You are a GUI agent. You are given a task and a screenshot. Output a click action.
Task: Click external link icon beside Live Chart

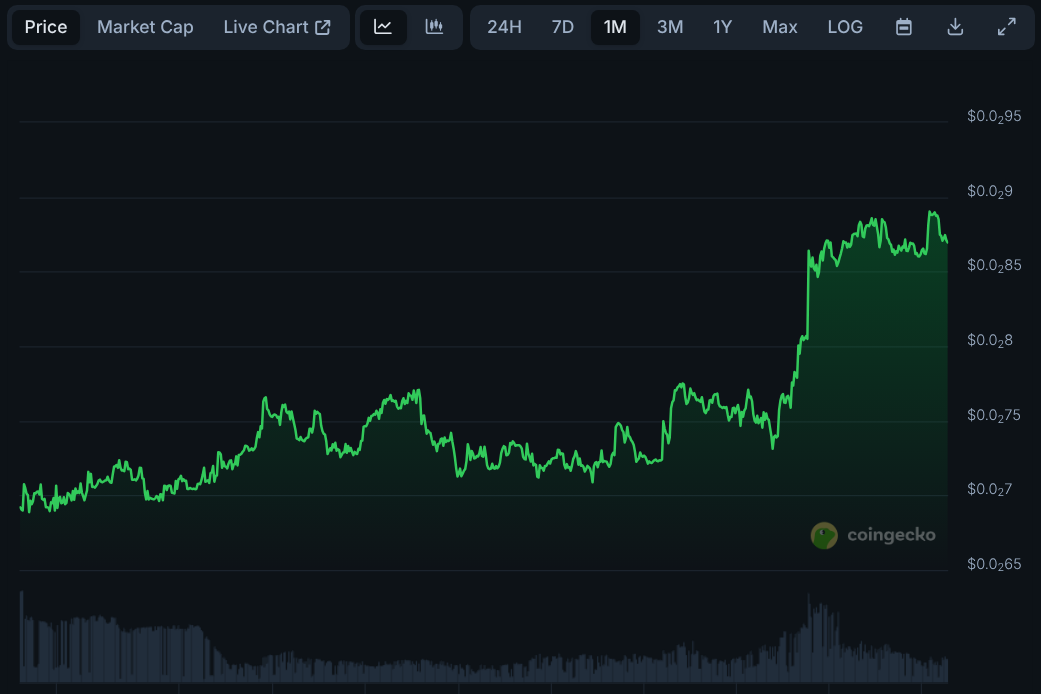pos(323,27)
